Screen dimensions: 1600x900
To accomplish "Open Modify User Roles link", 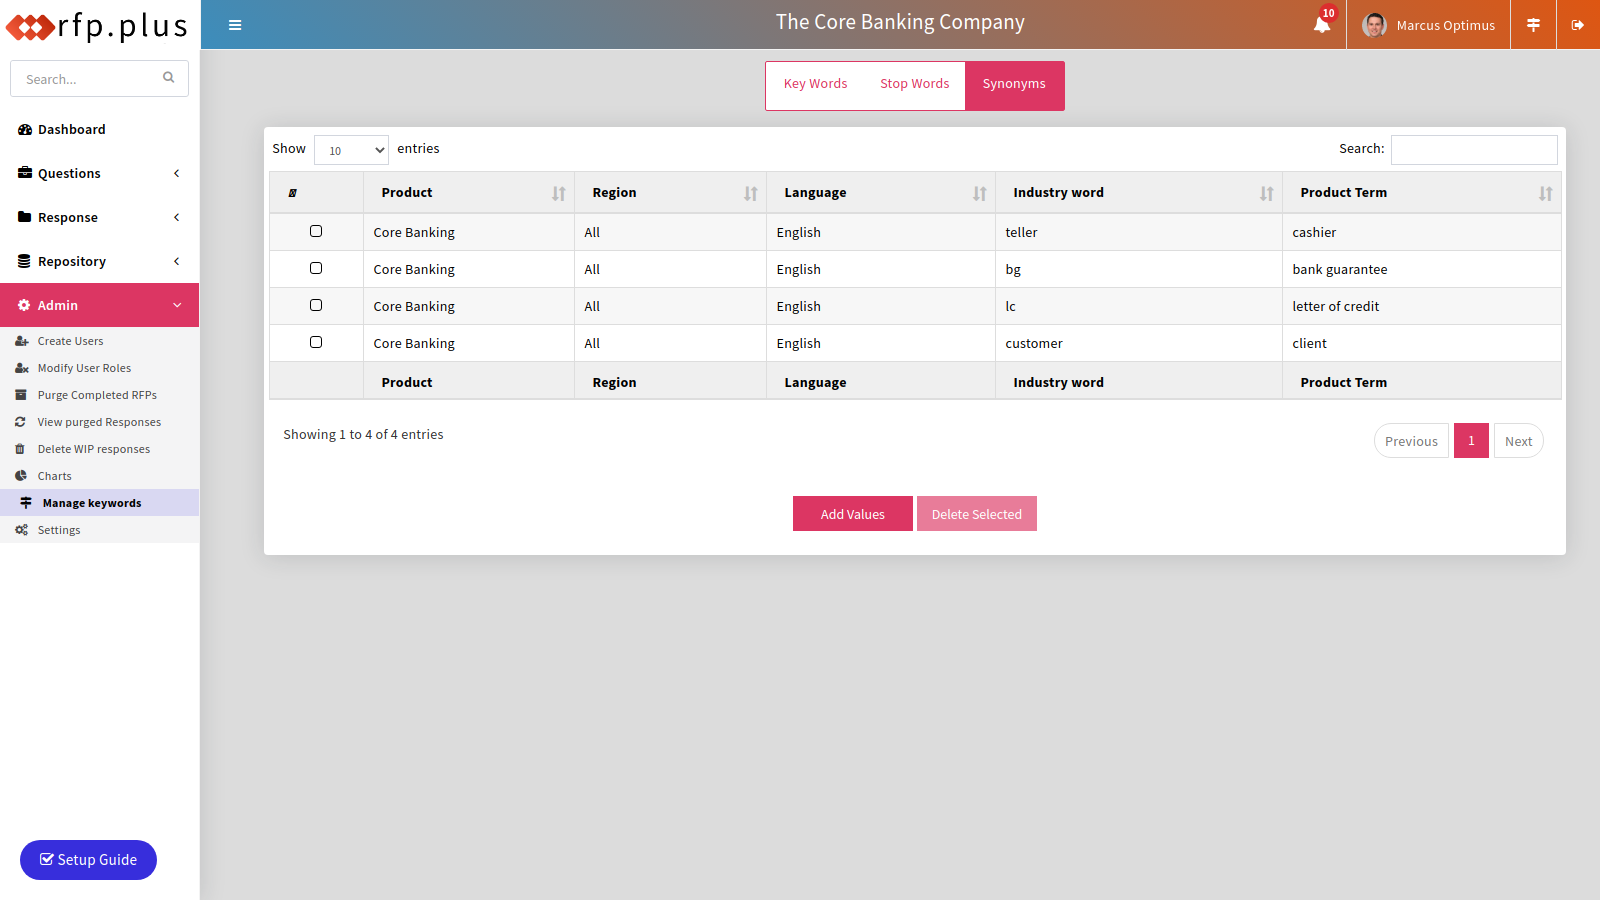I will (x=100, y=368).
